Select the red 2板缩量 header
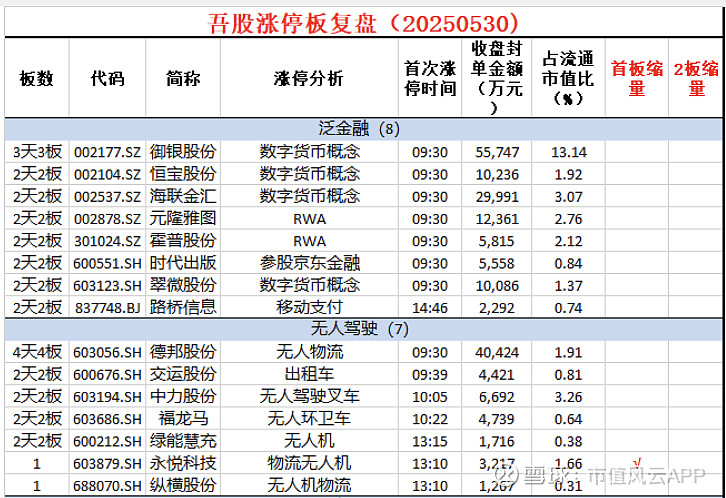 [696, 78]
